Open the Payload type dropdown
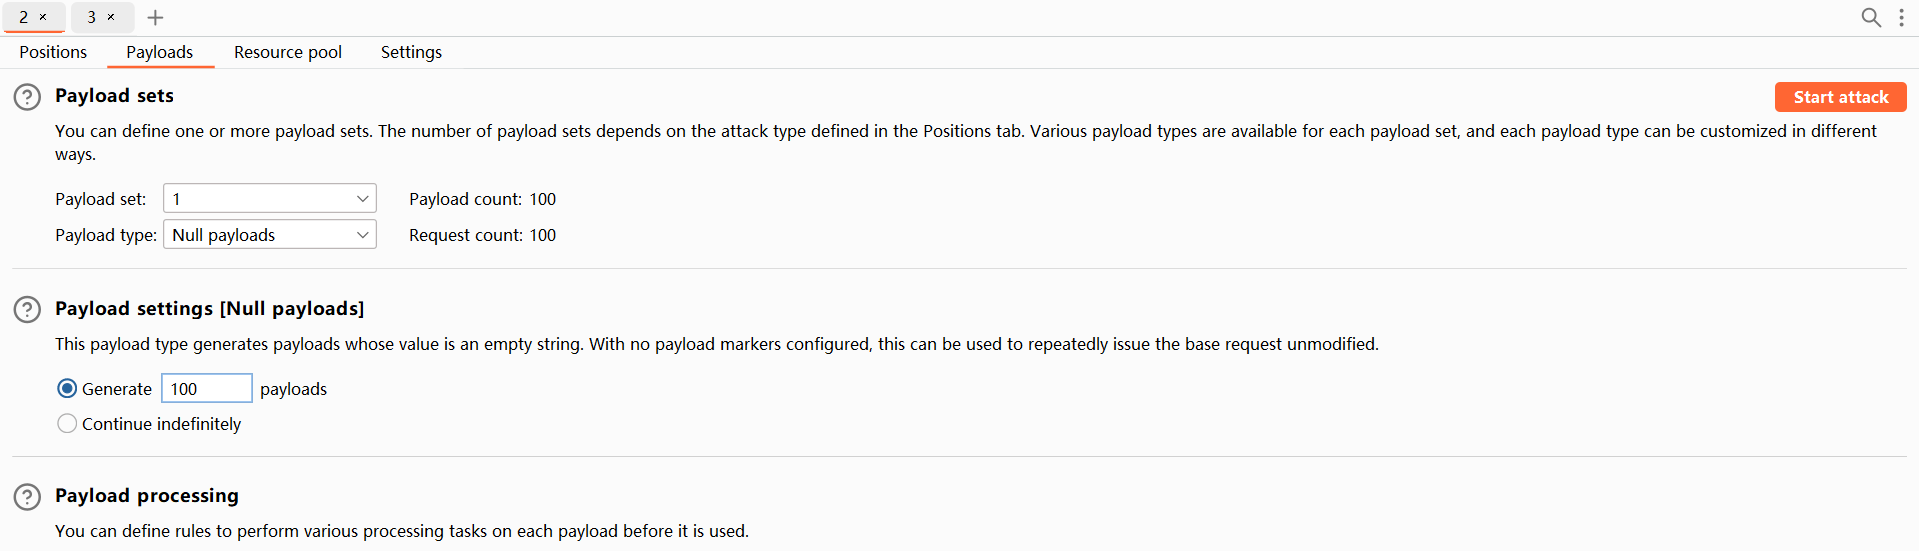 click(269, 235)
